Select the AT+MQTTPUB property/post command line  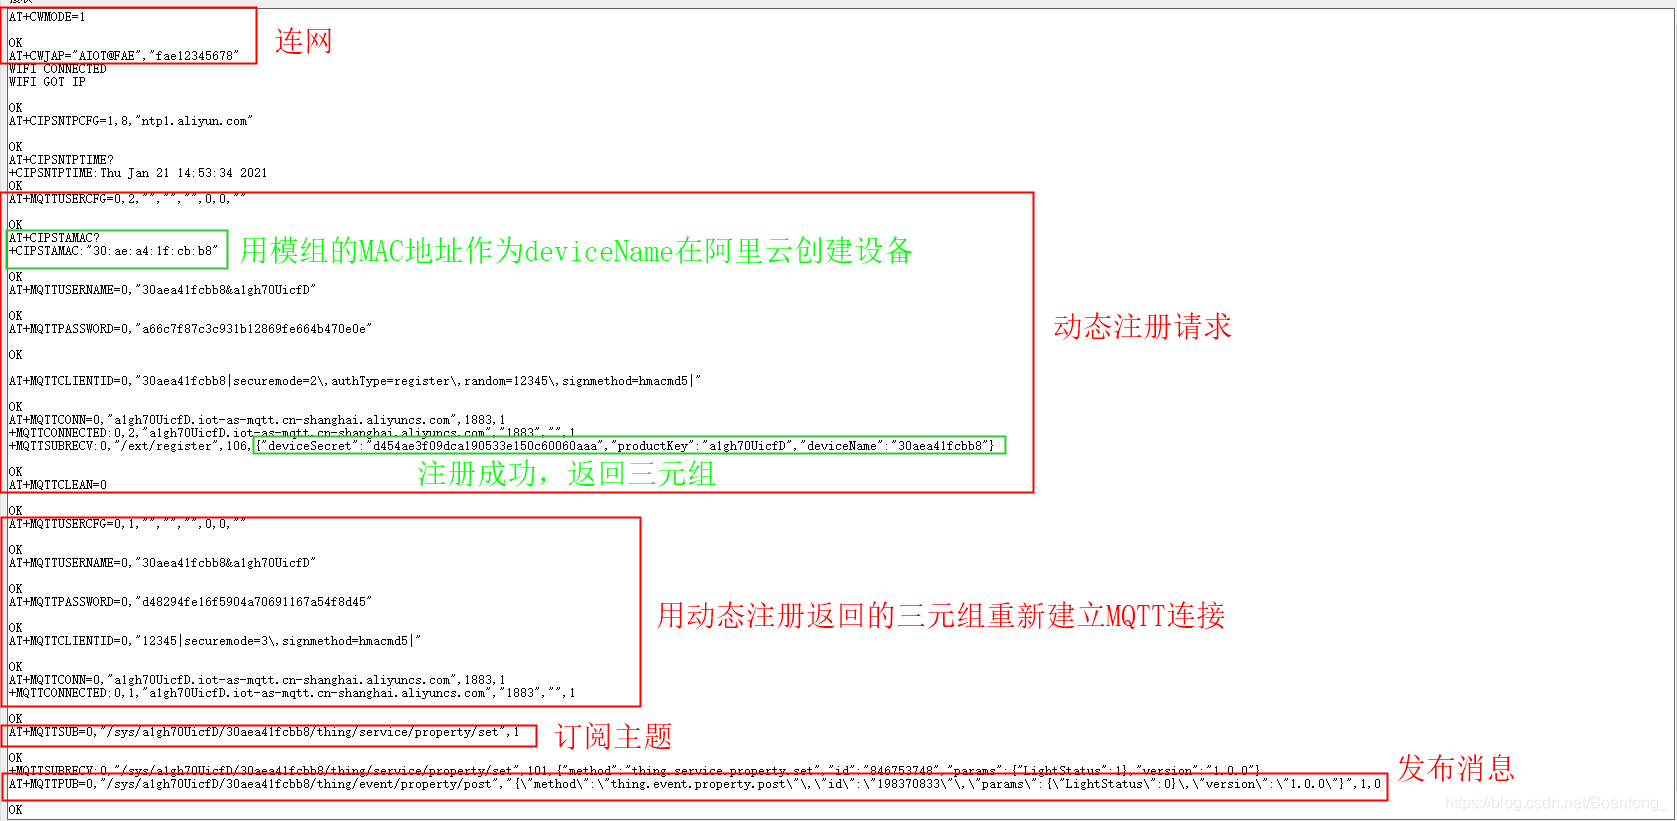coord(695,784)
